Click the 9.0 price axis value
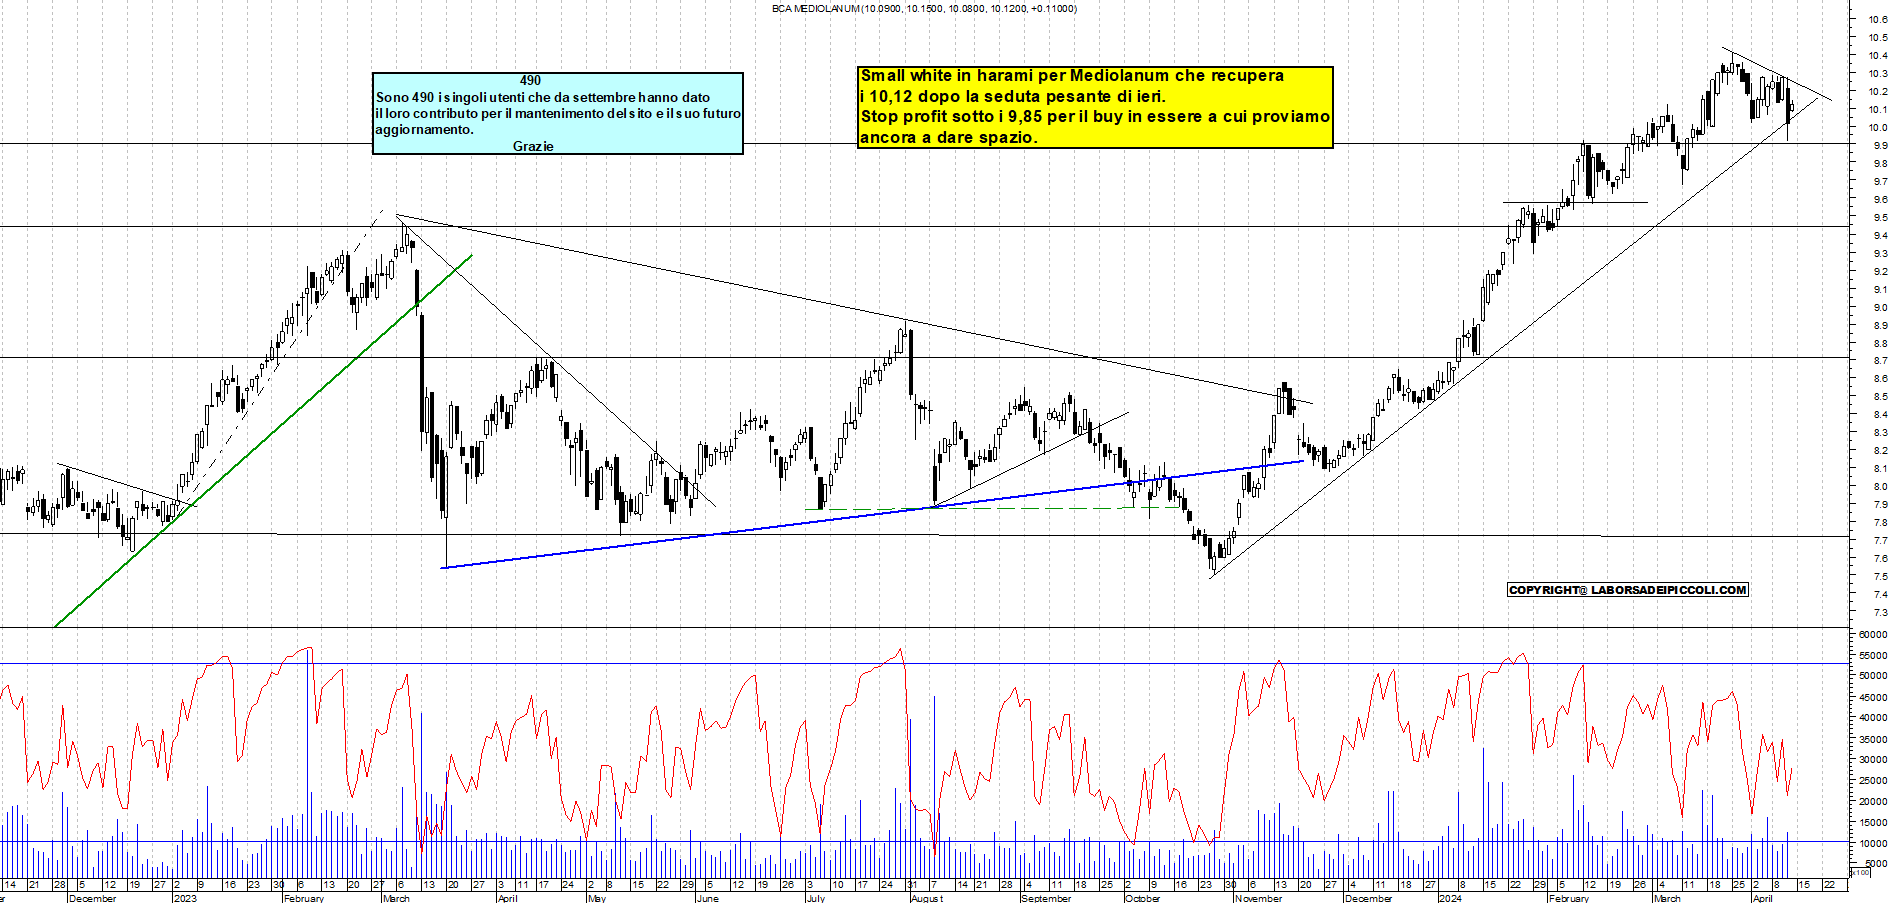This screenshot has width=1890, height=903. [x=1880, y=307]
